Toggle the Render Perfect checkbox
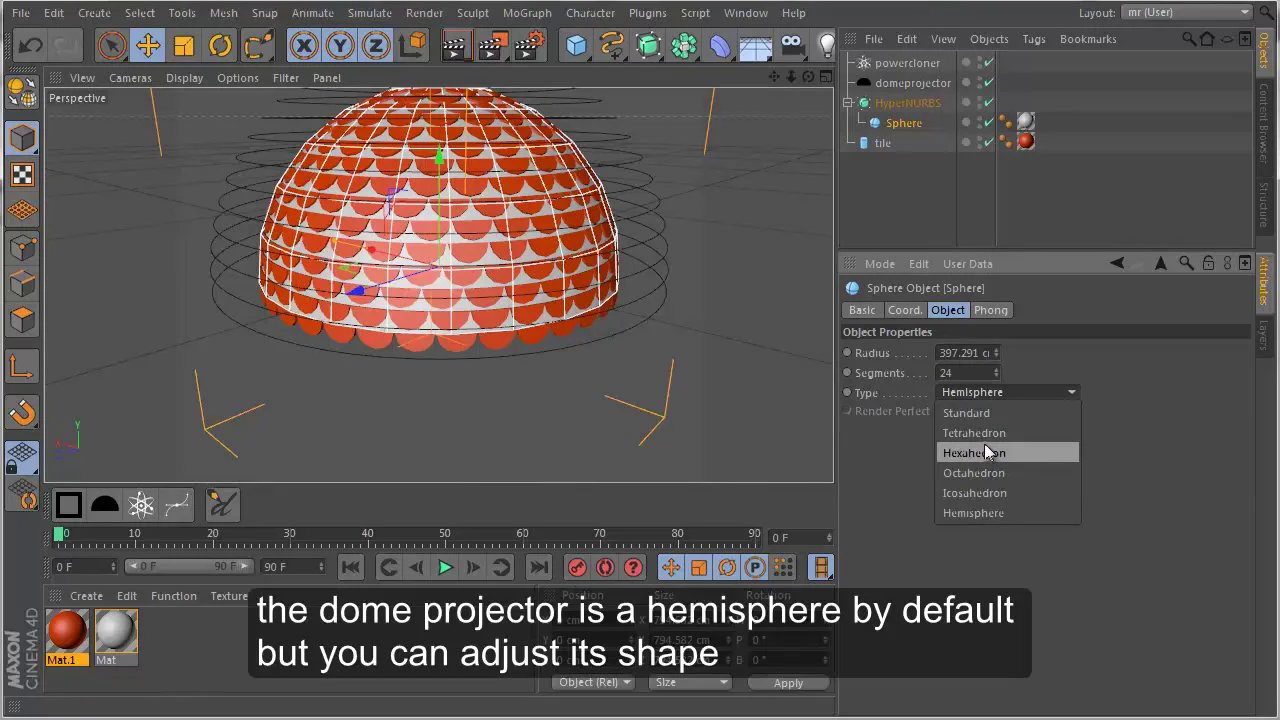 (848, 411)
